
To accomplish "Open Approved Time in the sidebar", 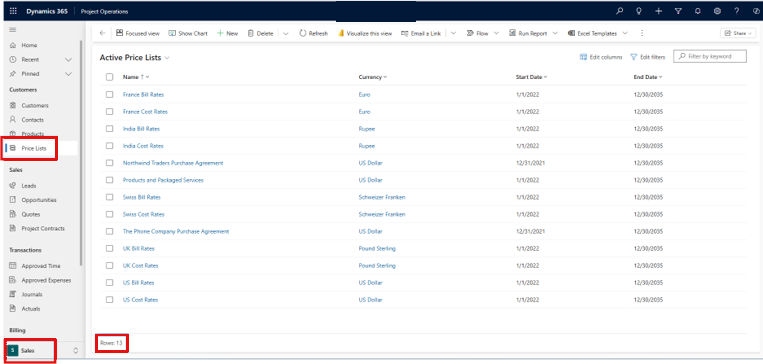I will [x=41, y=266].
